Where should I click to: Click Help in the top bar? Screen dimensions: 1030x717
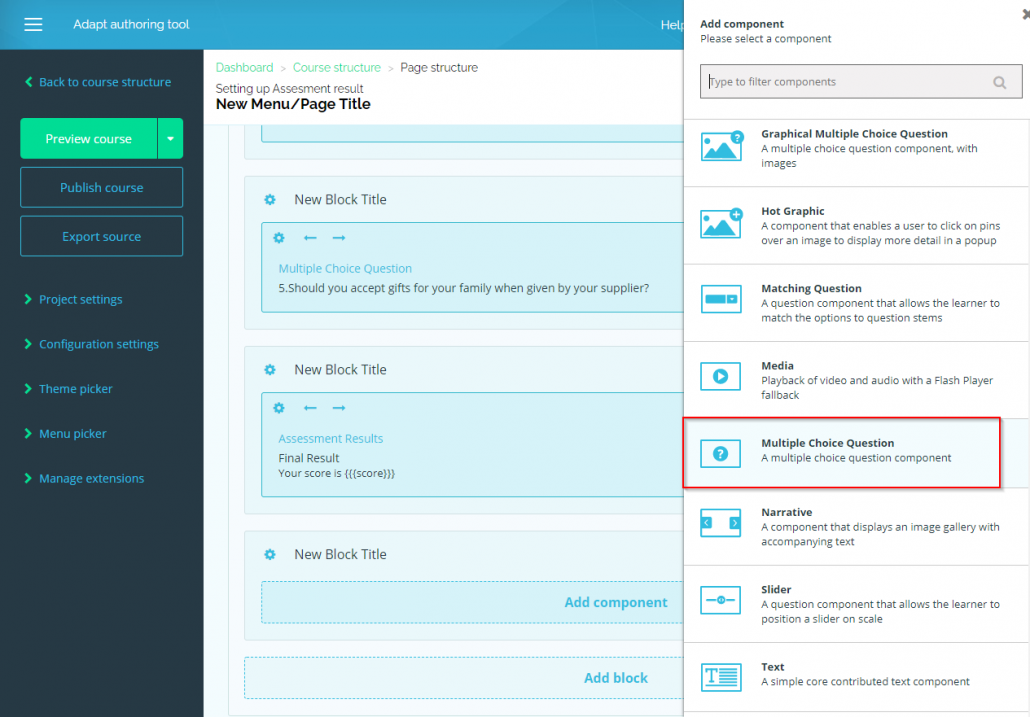(x=673, y=24)
